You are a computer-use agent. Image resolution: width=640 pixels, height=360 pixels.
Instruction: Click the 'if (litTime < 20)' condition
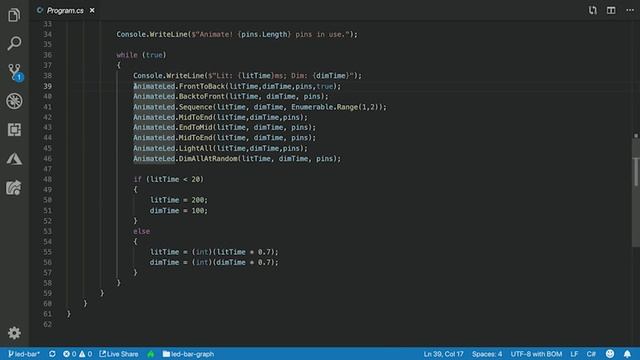pyautogui.click(x=168, y=179)
